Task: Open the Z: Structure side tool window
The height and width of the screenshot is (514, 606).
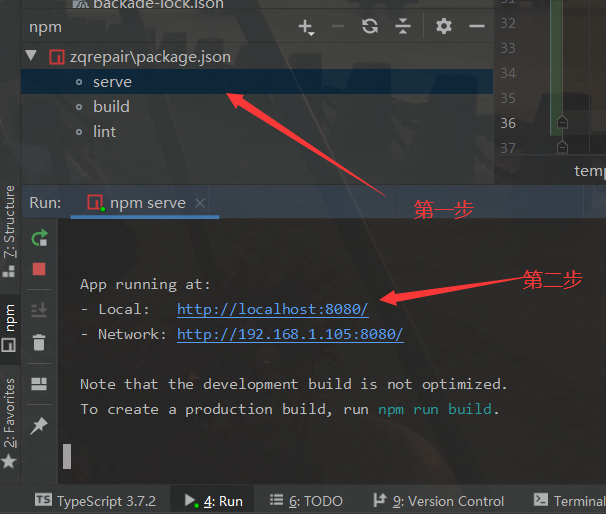Action: (x=9, y=231)
